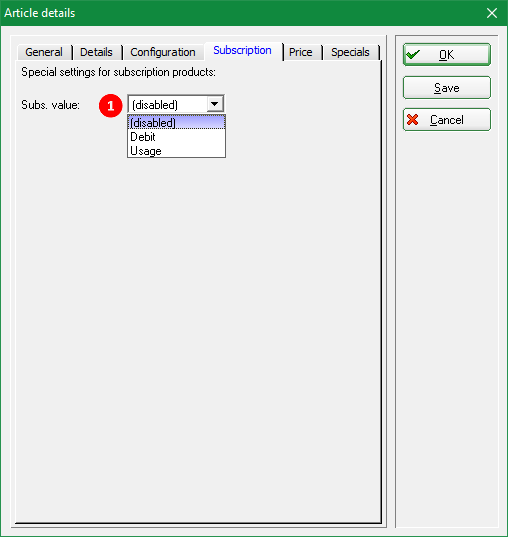Click the green checkmark icon on OK
This screenshot has width=508, height=537.
click(x=413, y=54)
